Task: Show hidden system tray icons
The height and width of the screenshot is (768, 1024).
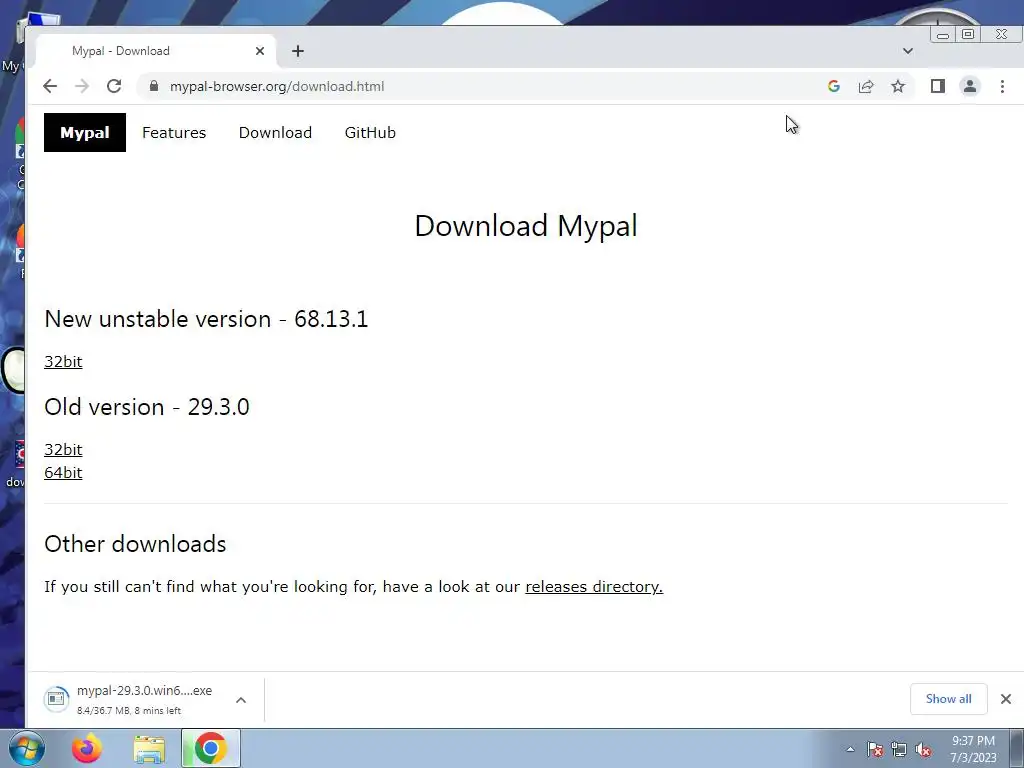Action: (x=850, y=749)
